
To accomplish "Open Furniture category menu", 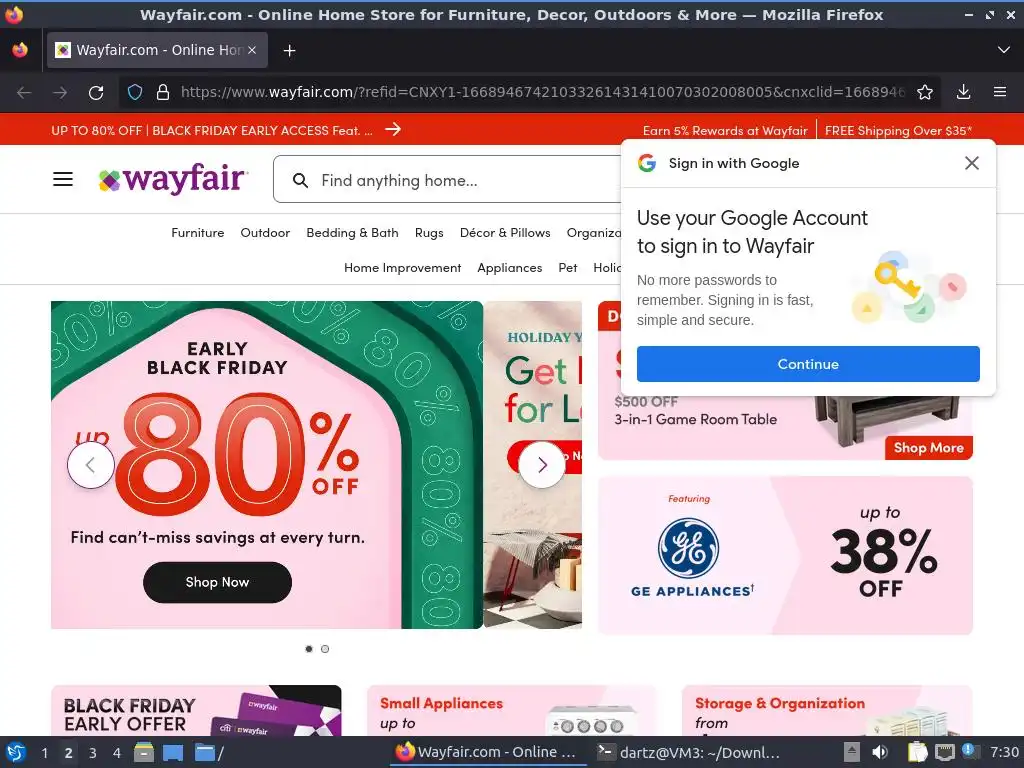I will click(x=197, y=232).
